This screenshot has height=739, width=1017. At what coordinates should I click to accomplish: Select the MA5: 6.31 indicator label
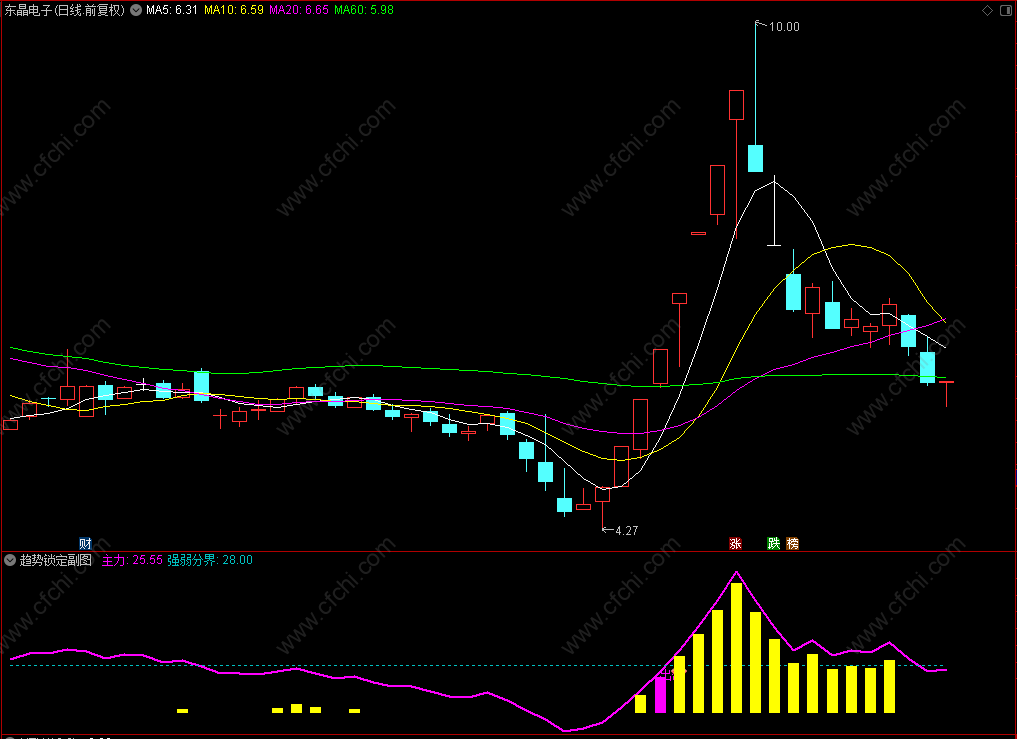click(172, 10)
